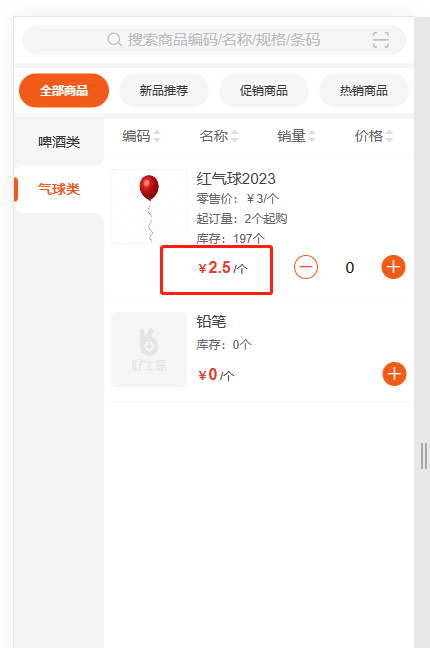Sort products by 销量 column
The width and height of the screenshot is (430, 648).
click(x=296, y=136)
